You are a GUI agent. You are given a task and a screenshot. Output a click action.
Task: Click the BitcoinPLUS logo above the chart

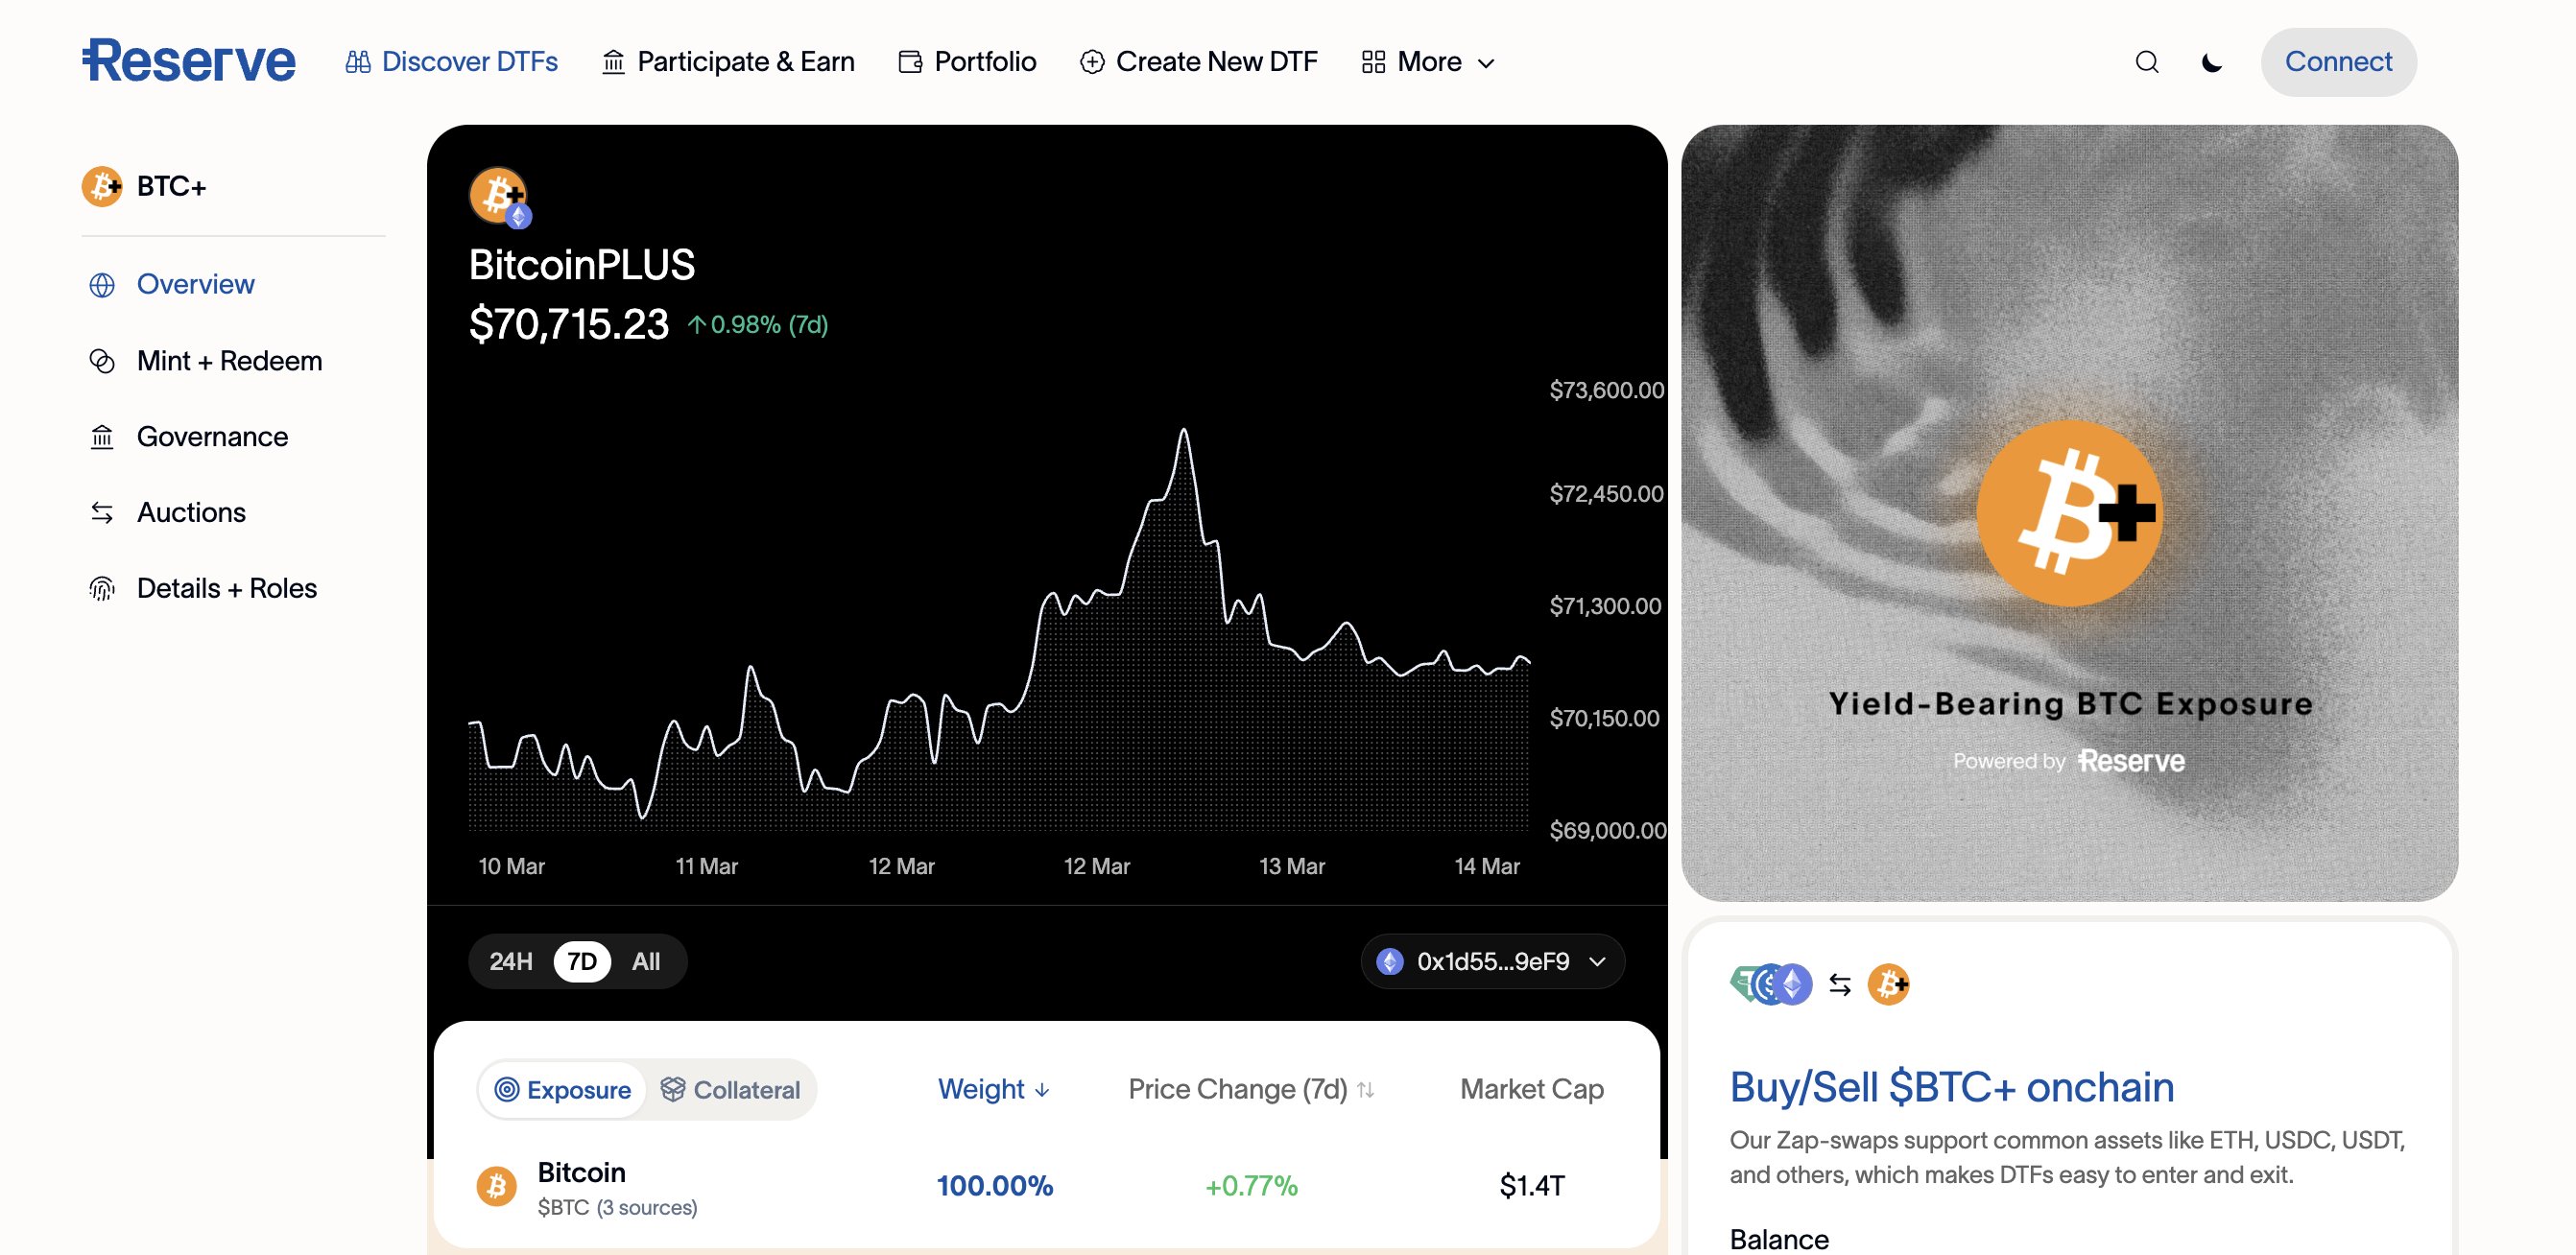(x=498, y=196)
